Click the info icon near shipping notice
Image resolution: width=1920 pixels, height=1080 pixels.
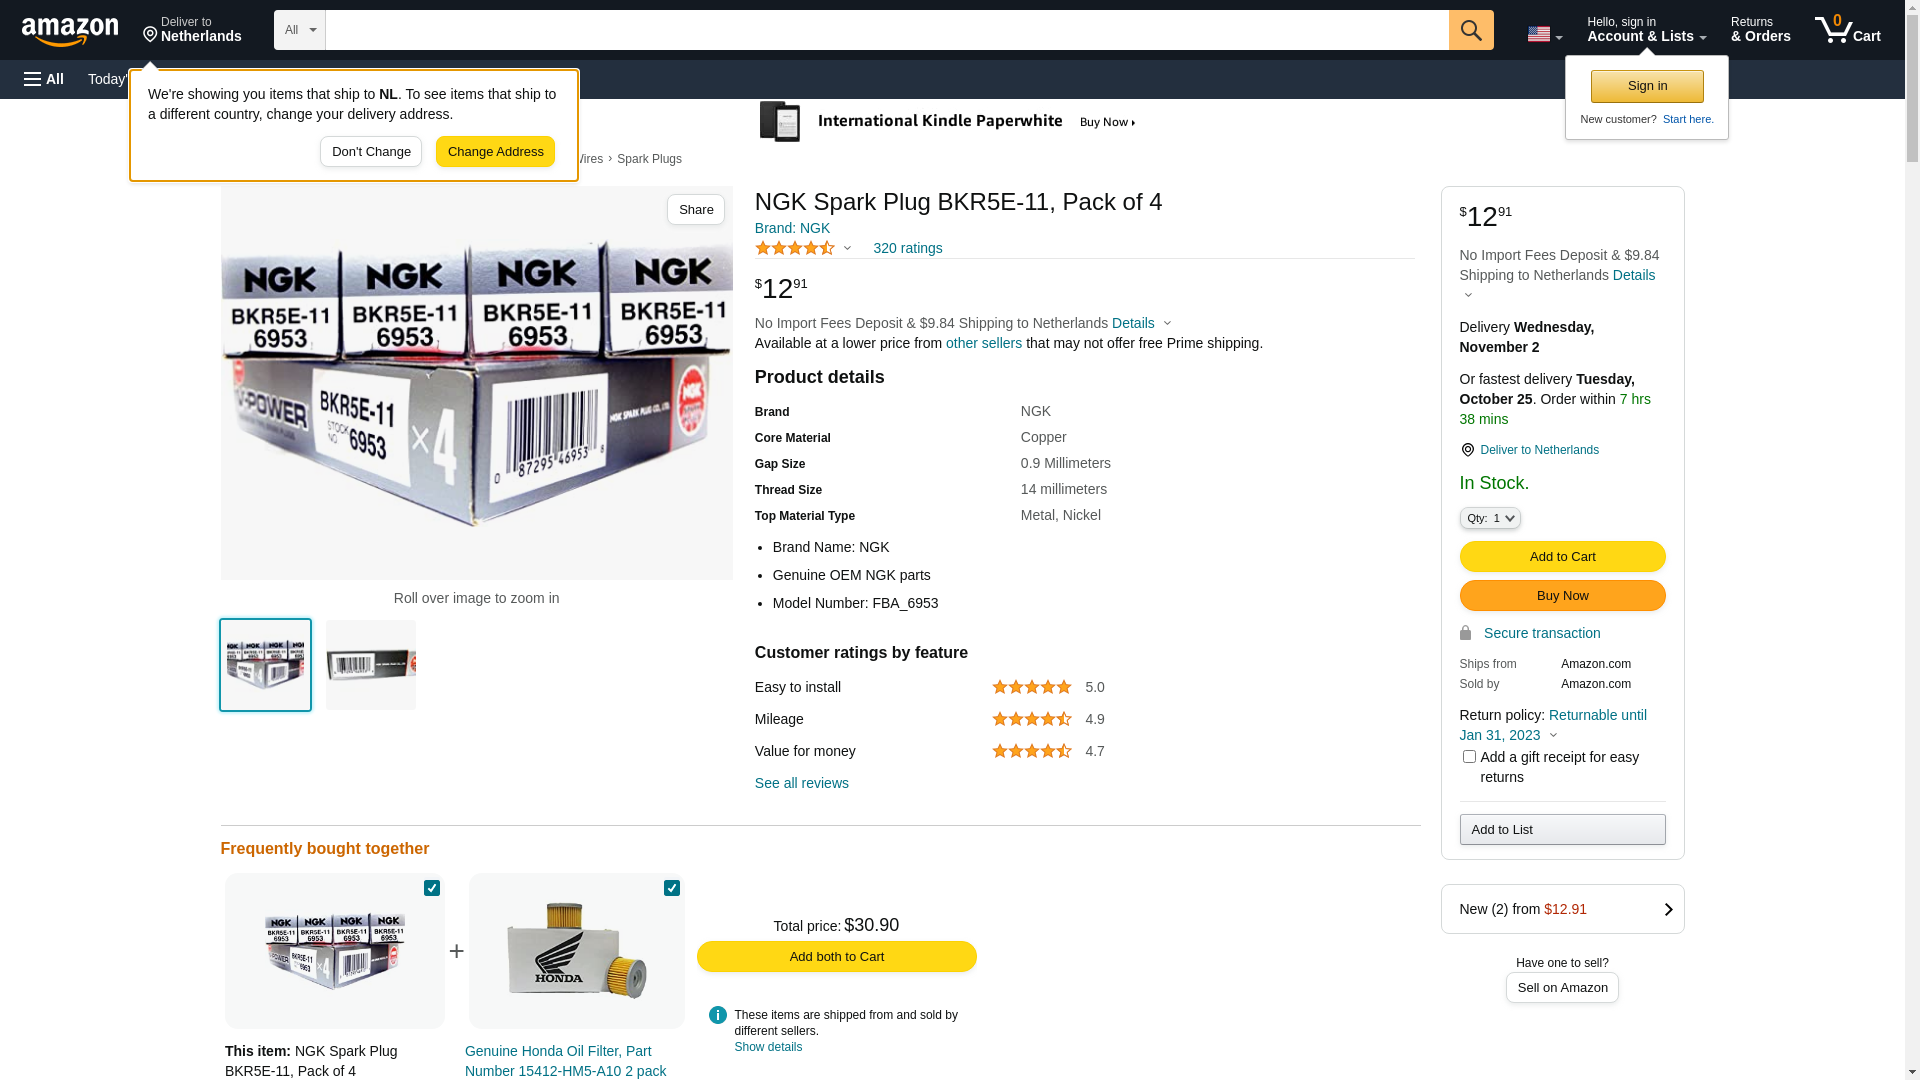pos(717,1015)
